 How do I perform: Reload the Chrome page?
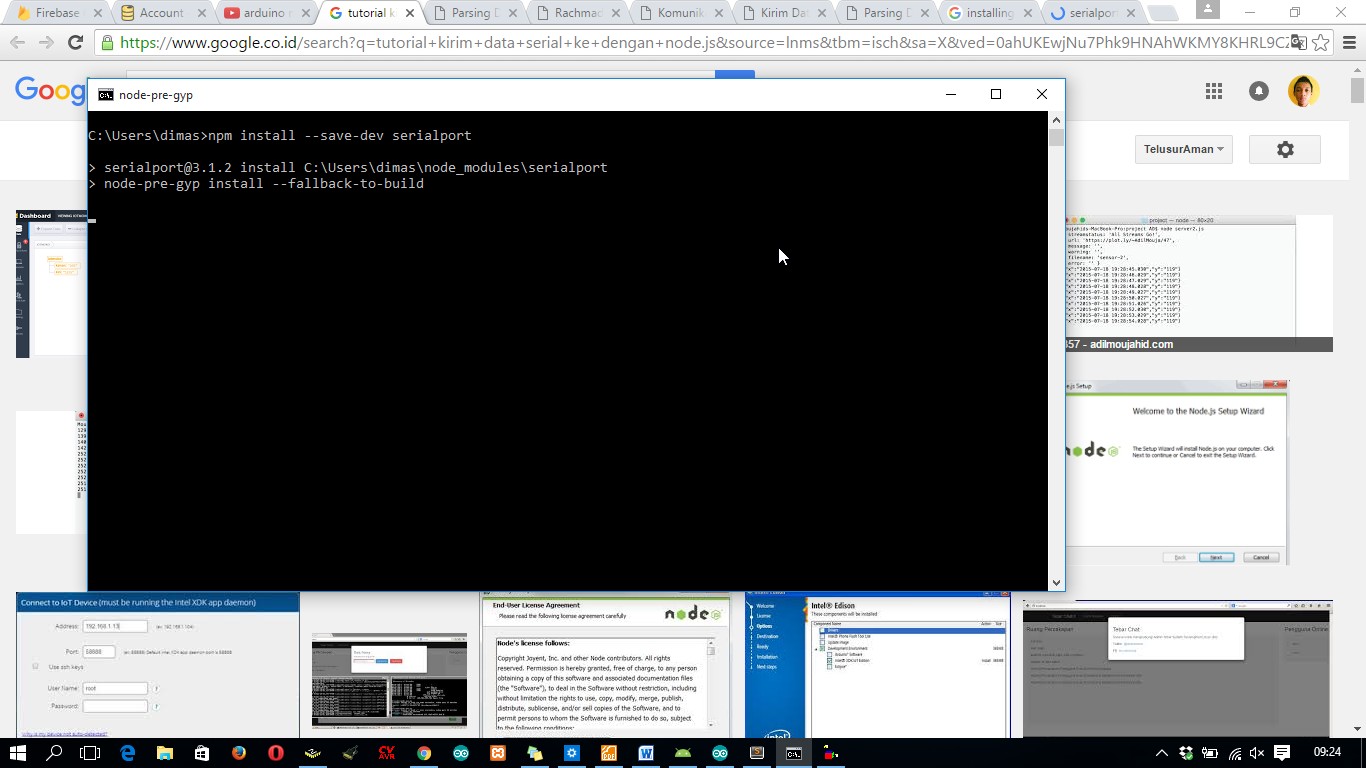[75, 42]
